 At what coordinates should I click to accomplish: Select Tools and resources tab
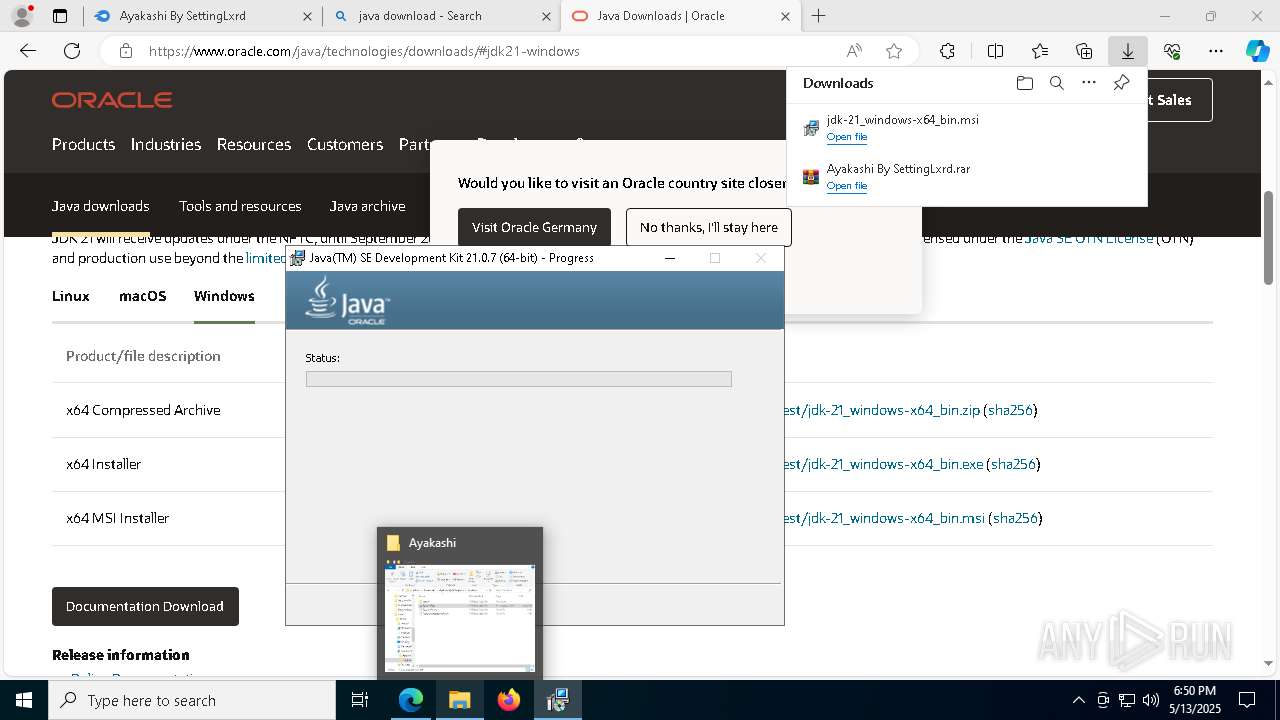click(240, 206)
